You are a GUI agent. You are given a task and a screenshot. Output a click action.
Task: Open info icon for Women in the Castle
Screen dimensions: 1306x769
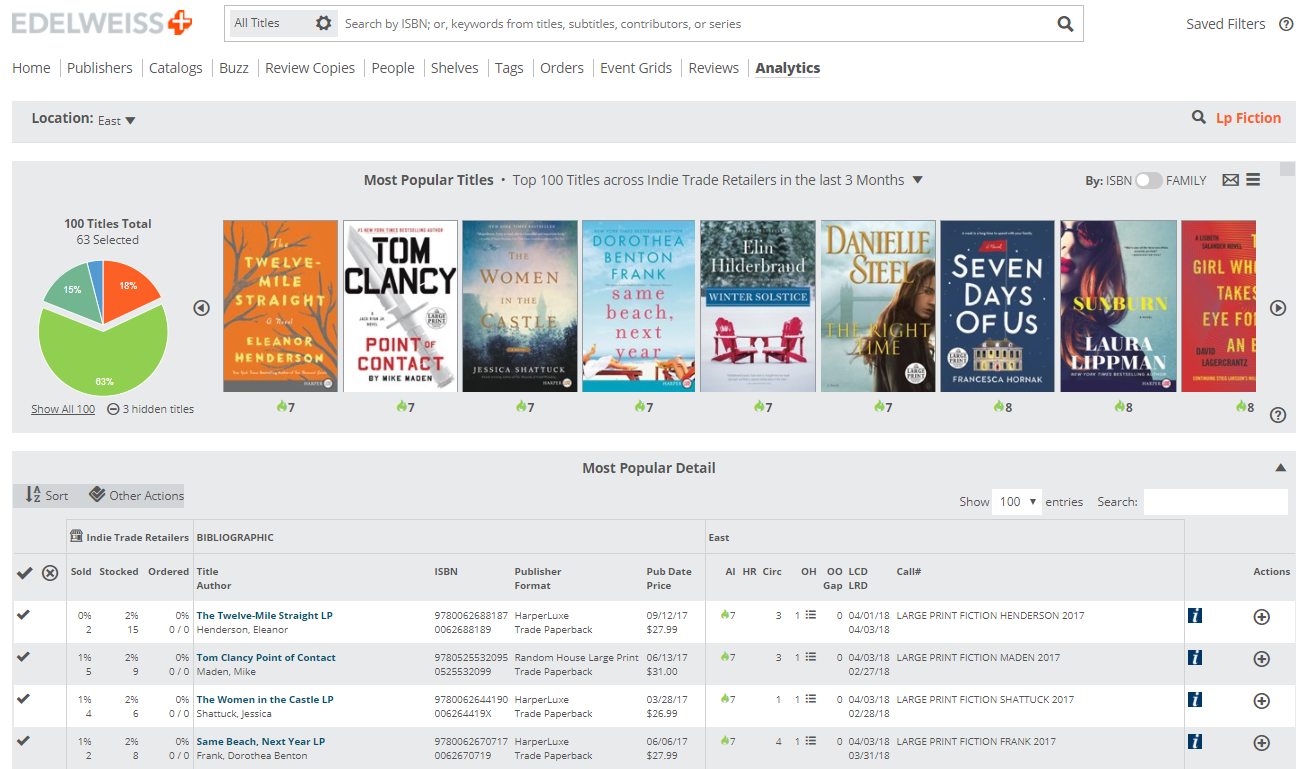(x=1194, y=699)
